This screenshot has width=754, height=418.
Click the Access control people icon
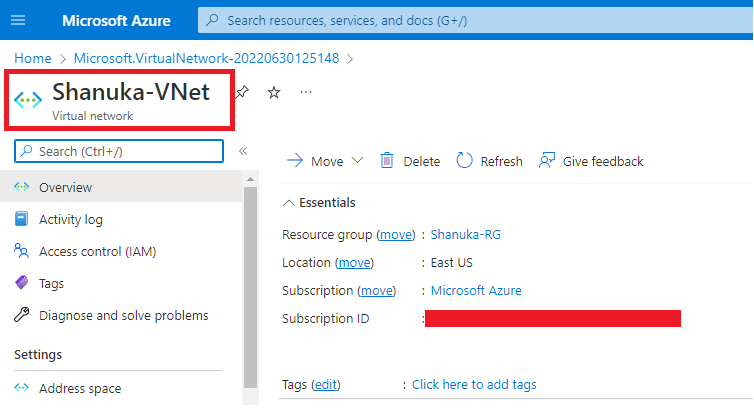[x=21, y=251]
